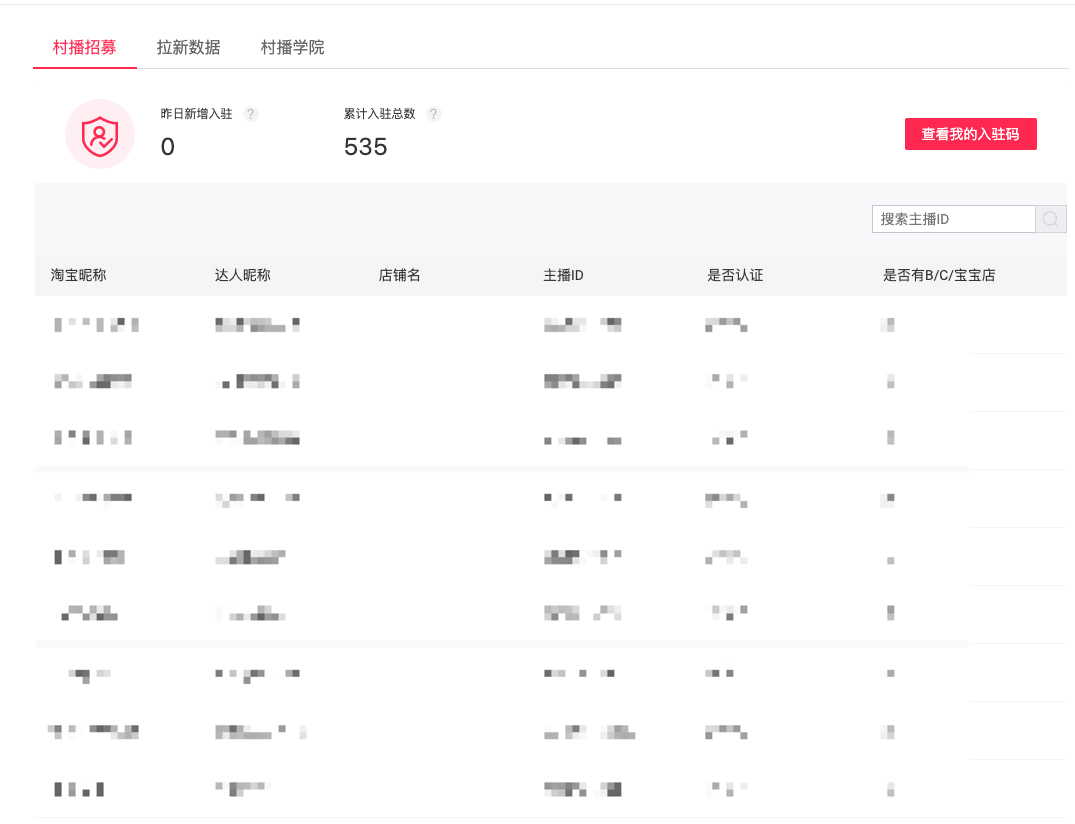The height and width of the screenshot is (824, 1075).
Task: Switch to the 拉新数据 tab
Action: [x=186, y=47]
